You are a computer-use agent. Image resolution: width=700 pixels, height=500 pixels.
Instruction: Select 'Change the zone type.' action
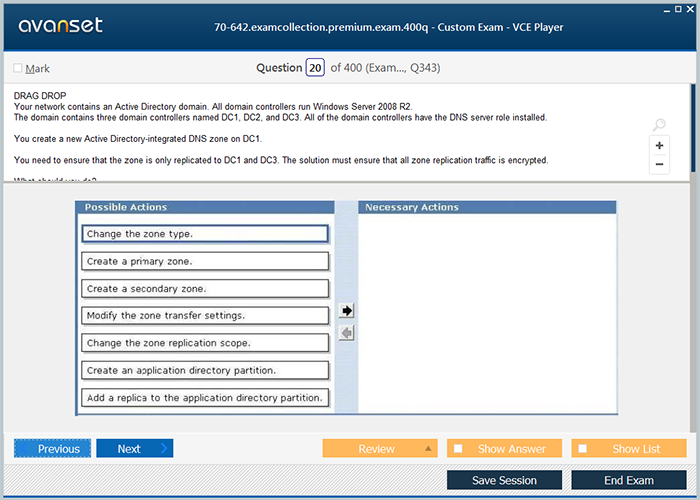(x=205, y=234)
